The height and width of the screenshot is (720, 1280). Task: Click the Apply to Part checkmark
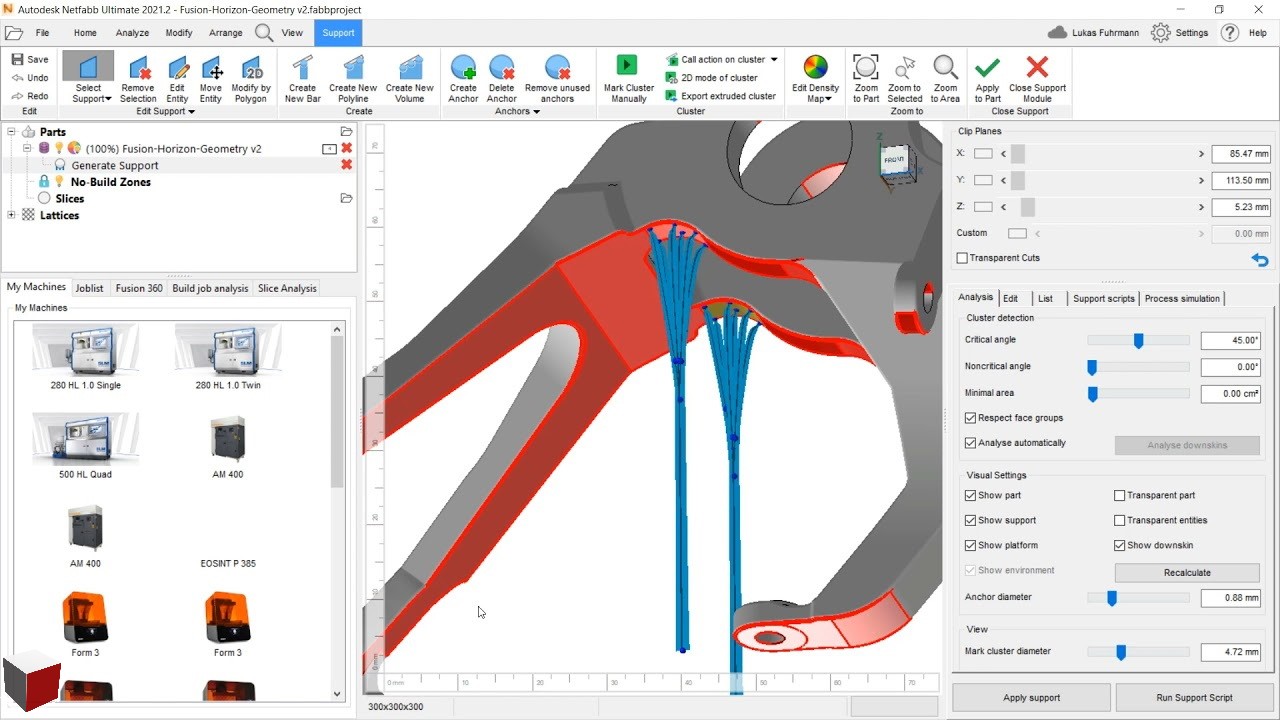[987, 67]
